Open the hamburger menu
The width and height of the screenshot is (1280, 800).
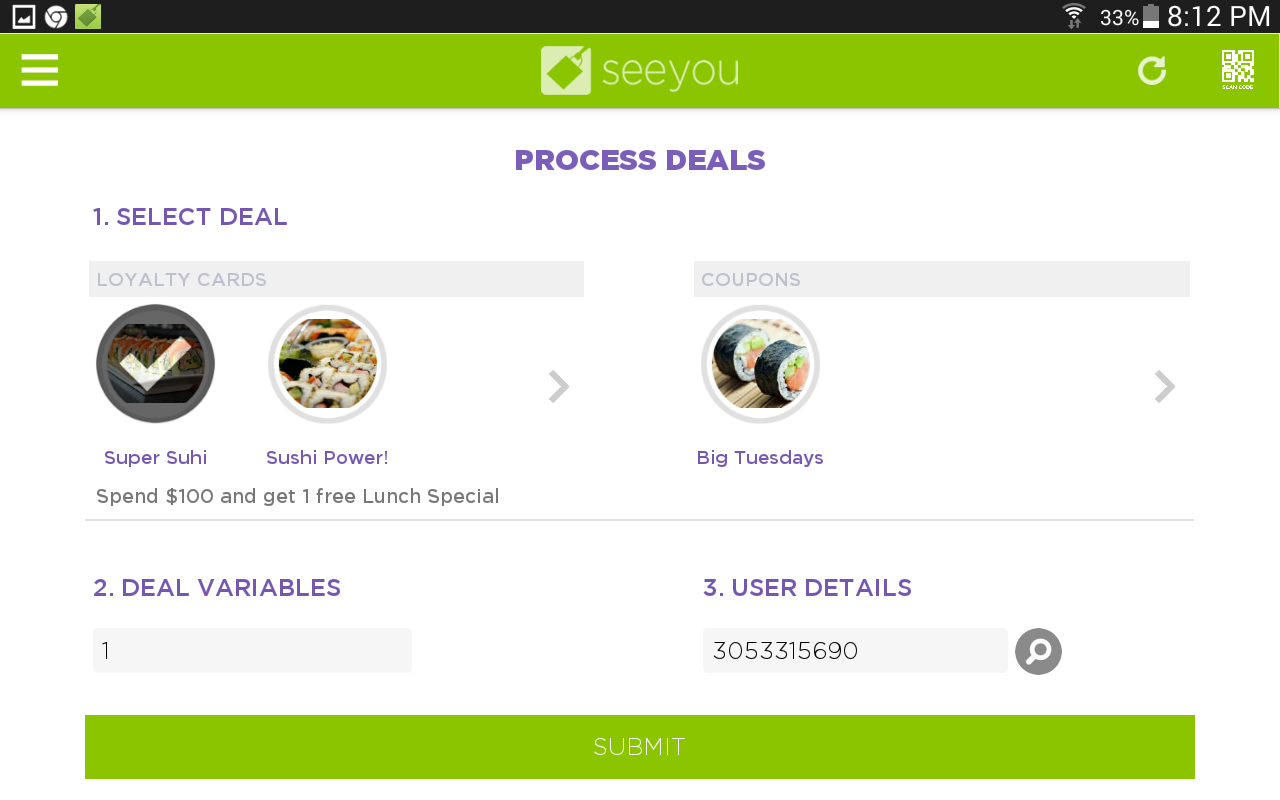coord(40,70)
